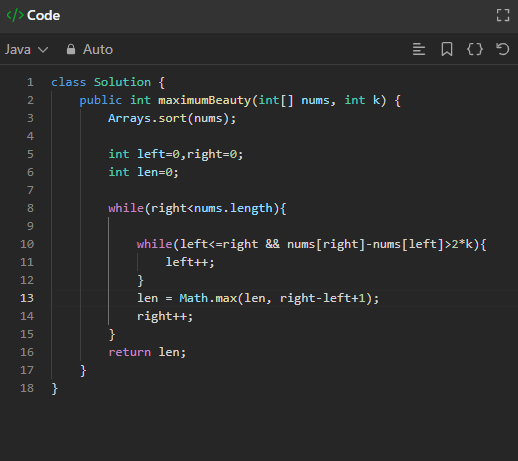Click the 'public' keyword
The image size is (518, 461).
(x=101, y=100)
